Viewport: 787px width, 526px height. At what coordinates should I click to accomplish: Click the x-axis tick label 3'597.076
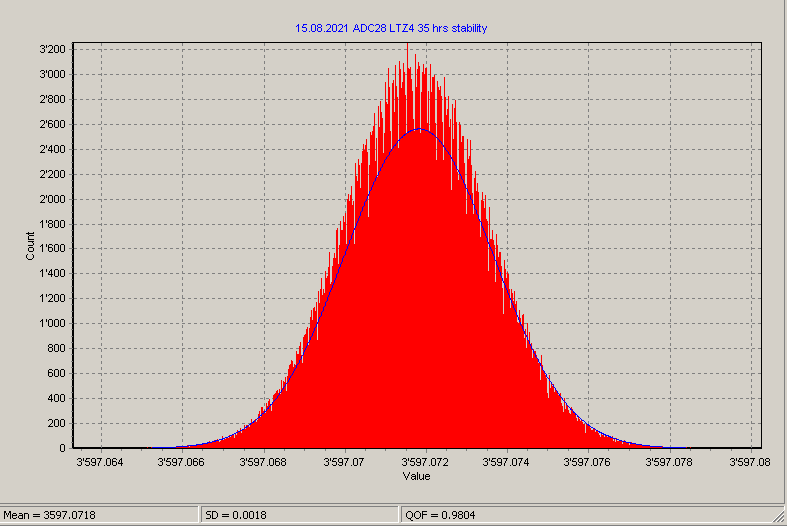point(587,462)
